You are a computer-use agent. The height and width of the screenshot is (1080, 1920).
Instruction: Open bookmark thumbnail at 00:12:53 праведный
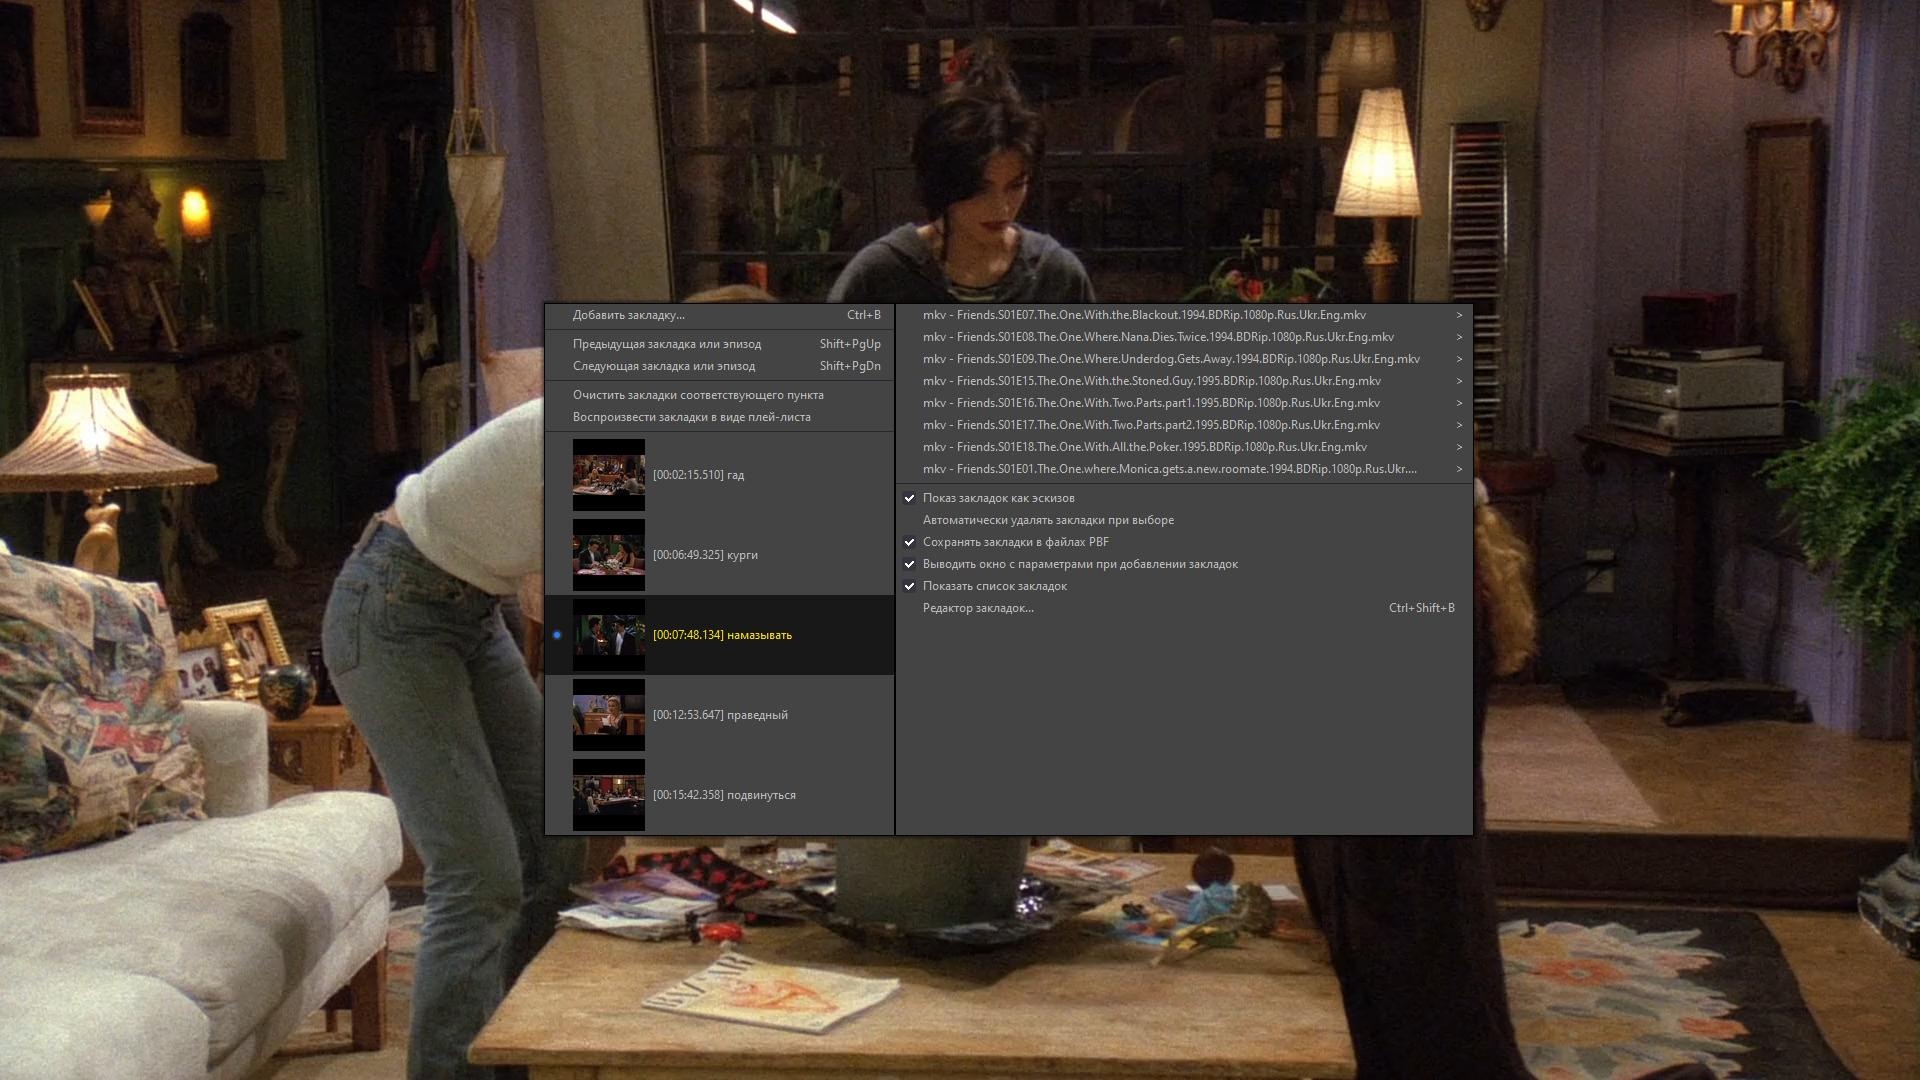(608, 715)
